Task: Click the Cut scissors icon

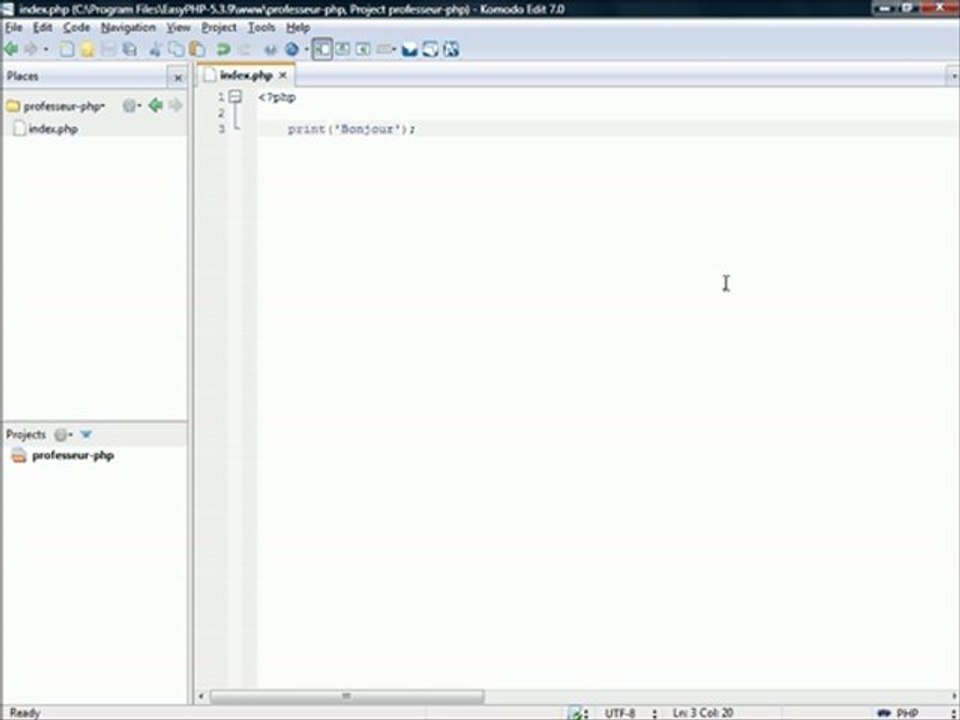Action: [156, 49]
